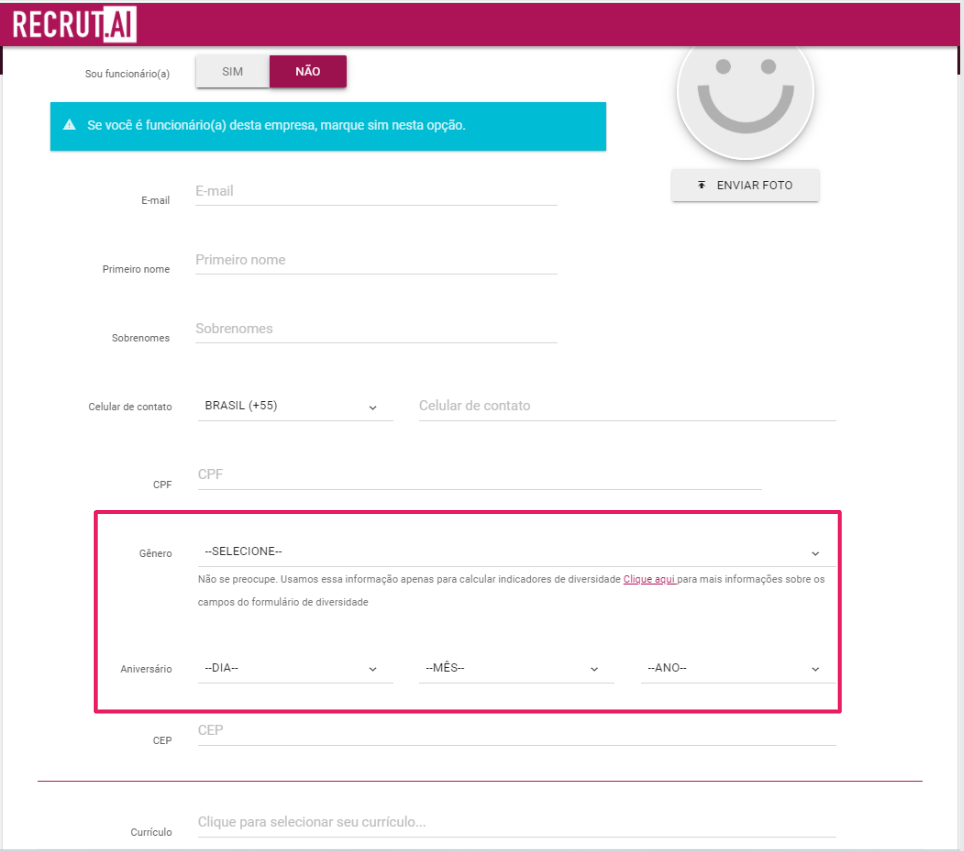Select NÃO for employee option
Image resolution: width=964 pixels, height=851 pixels.
(308, 71)
